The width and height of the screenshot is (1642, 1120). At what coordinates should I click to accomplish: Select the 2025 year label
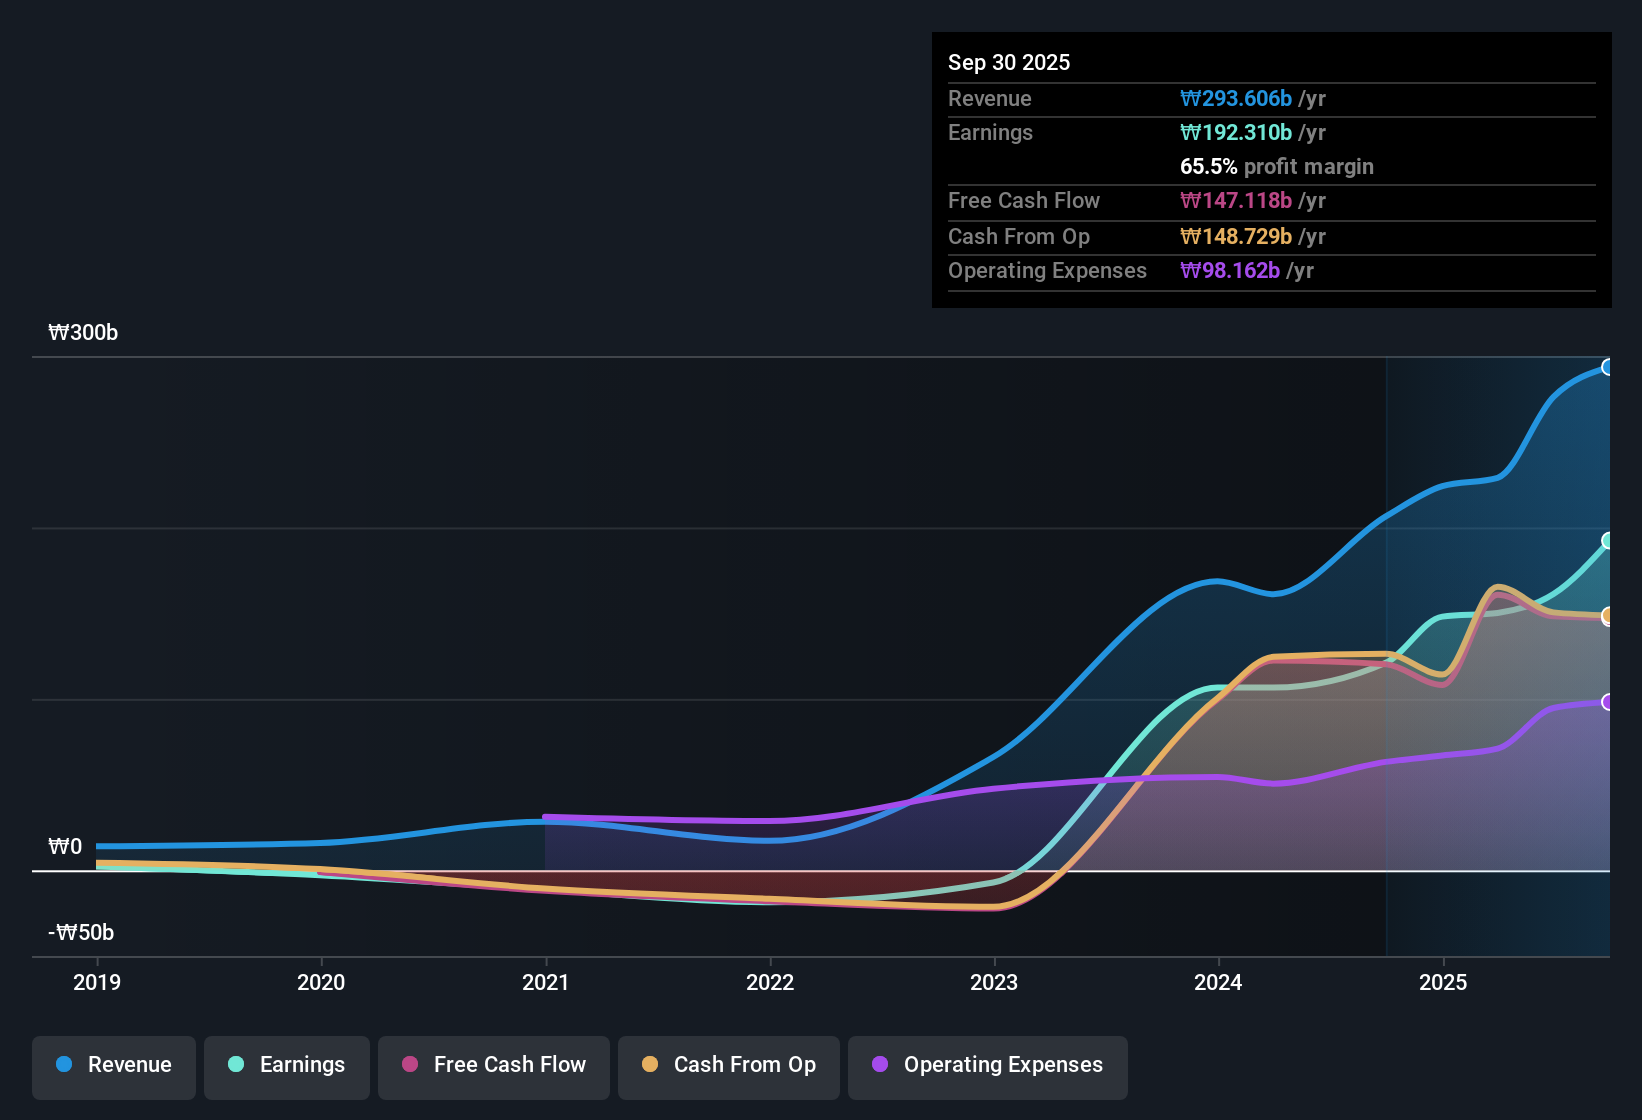(x=1443, y=983)
